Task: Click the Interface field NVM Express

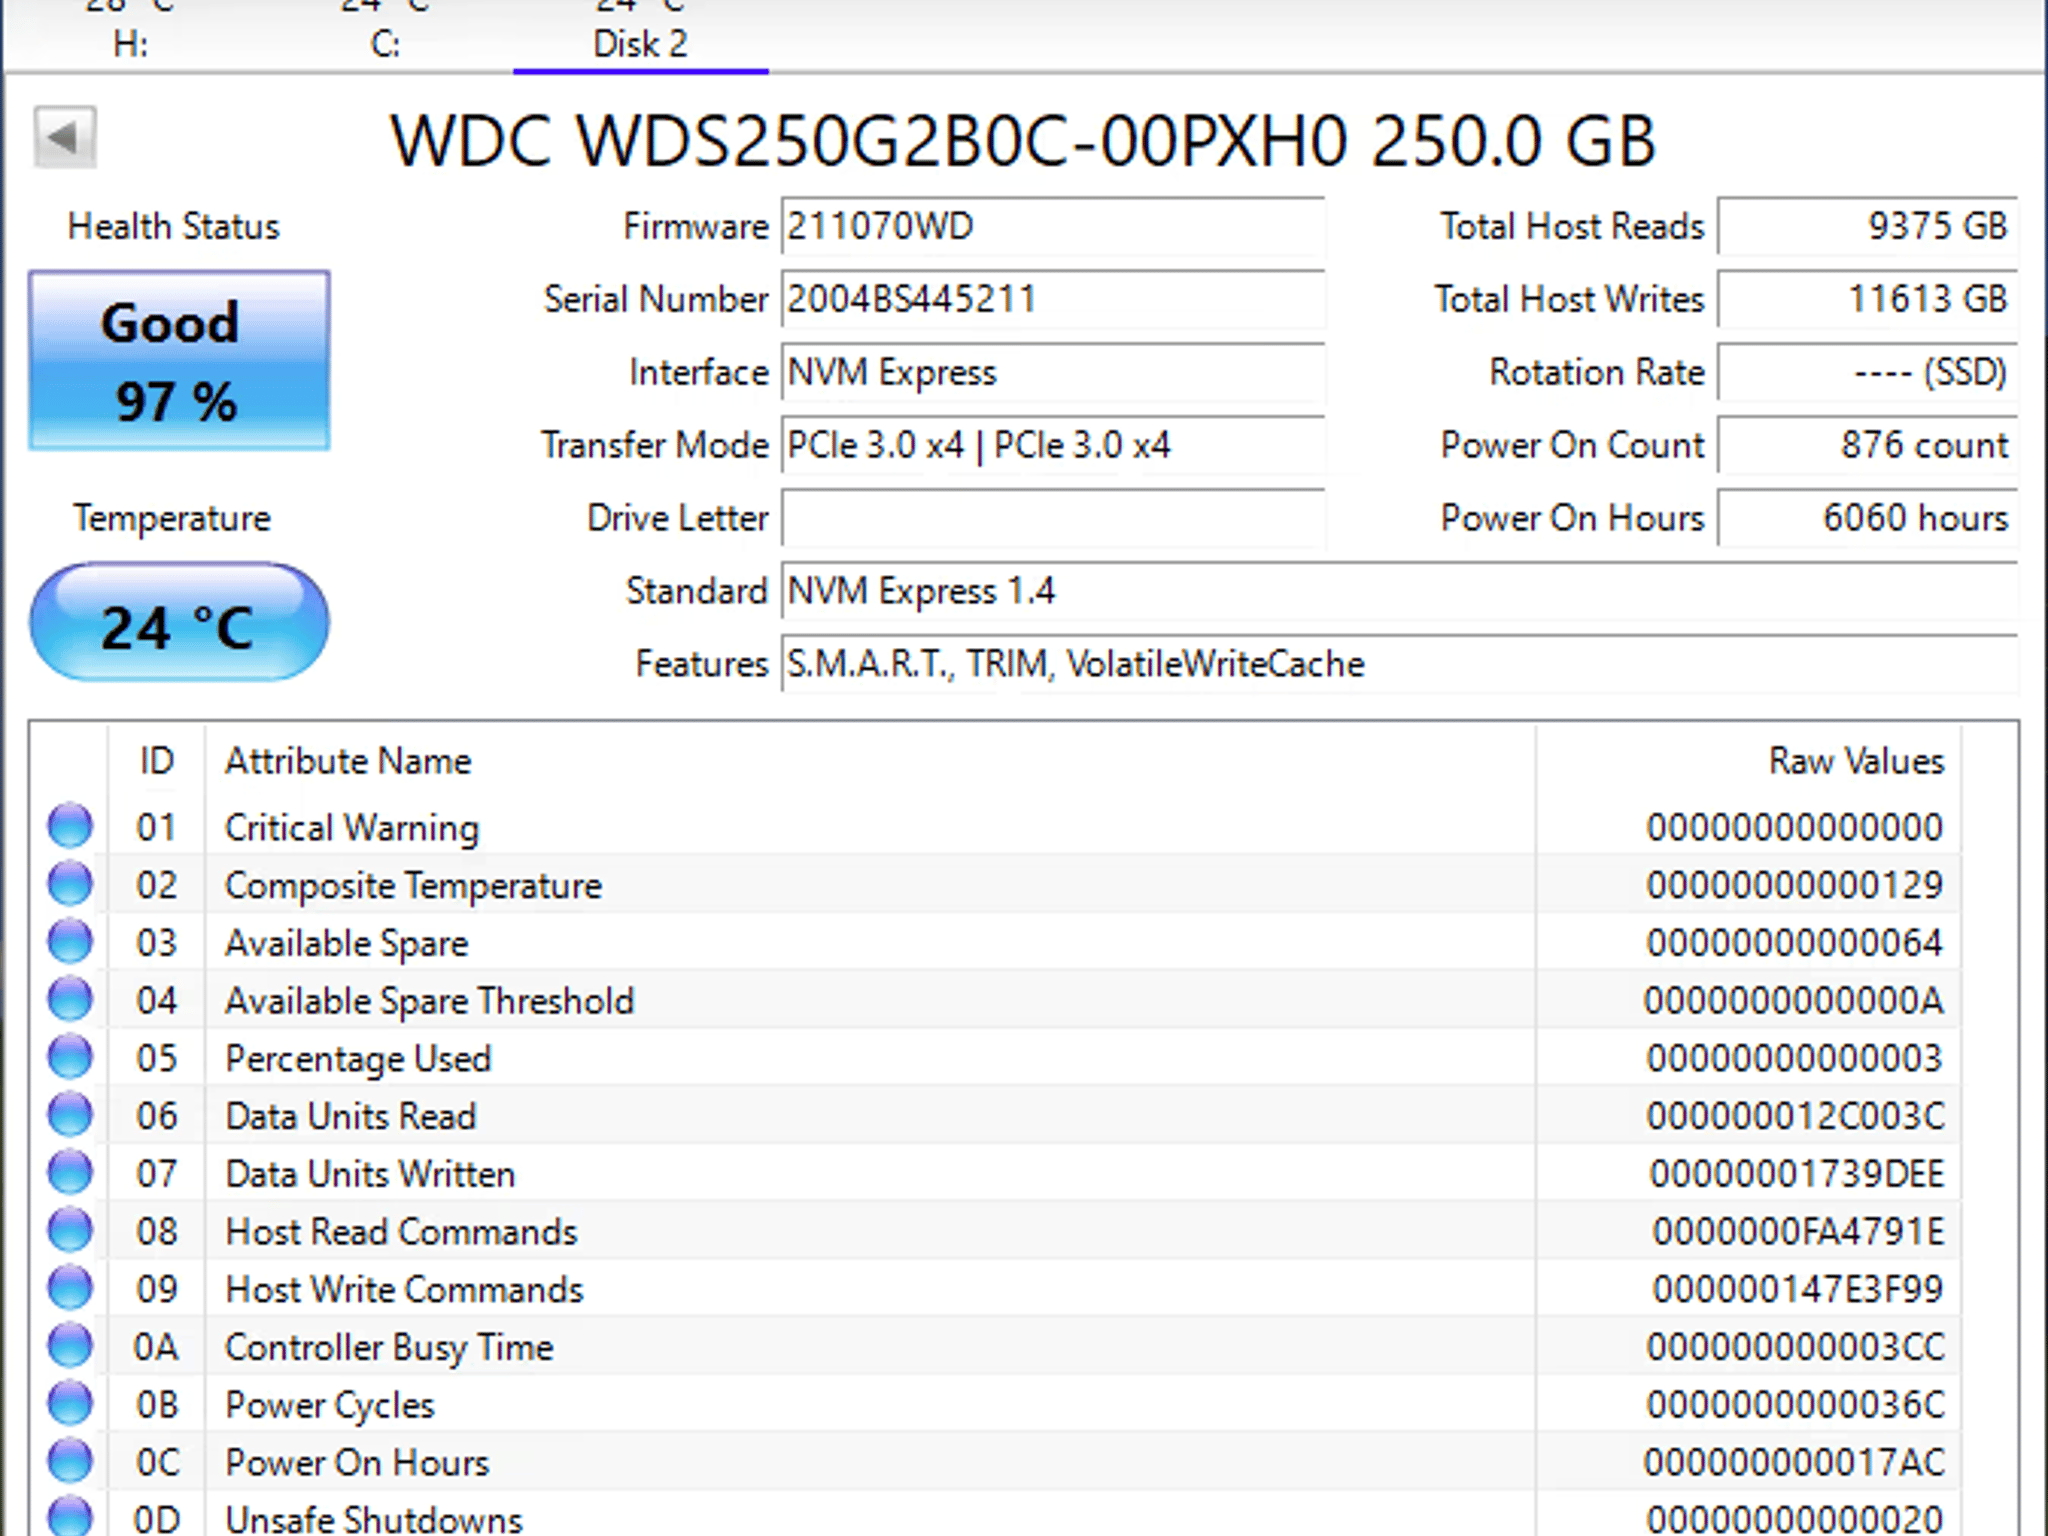Action: [1053, 372]
